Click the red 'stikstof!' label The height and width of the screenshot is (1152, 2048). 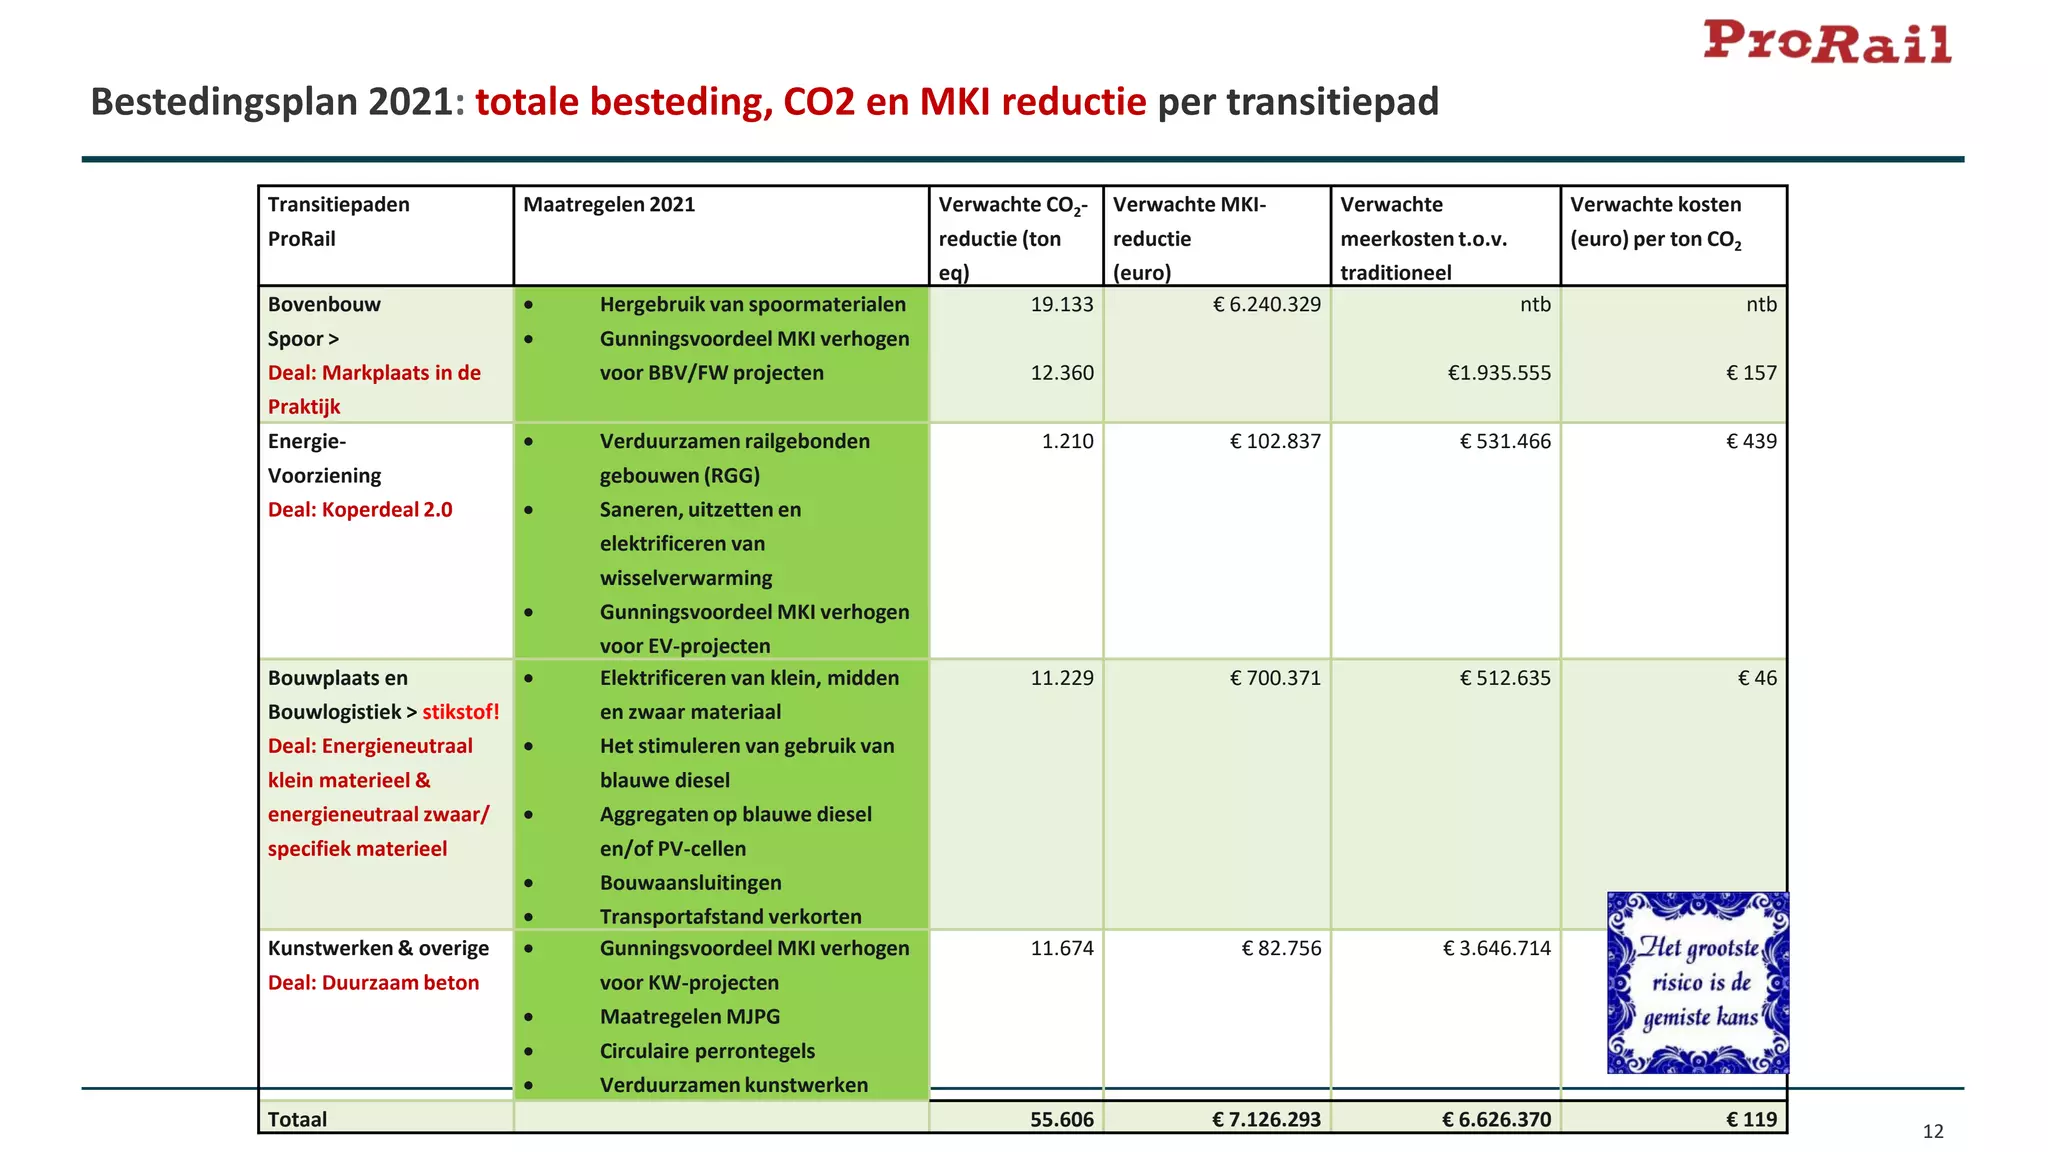tap(460, 712)
